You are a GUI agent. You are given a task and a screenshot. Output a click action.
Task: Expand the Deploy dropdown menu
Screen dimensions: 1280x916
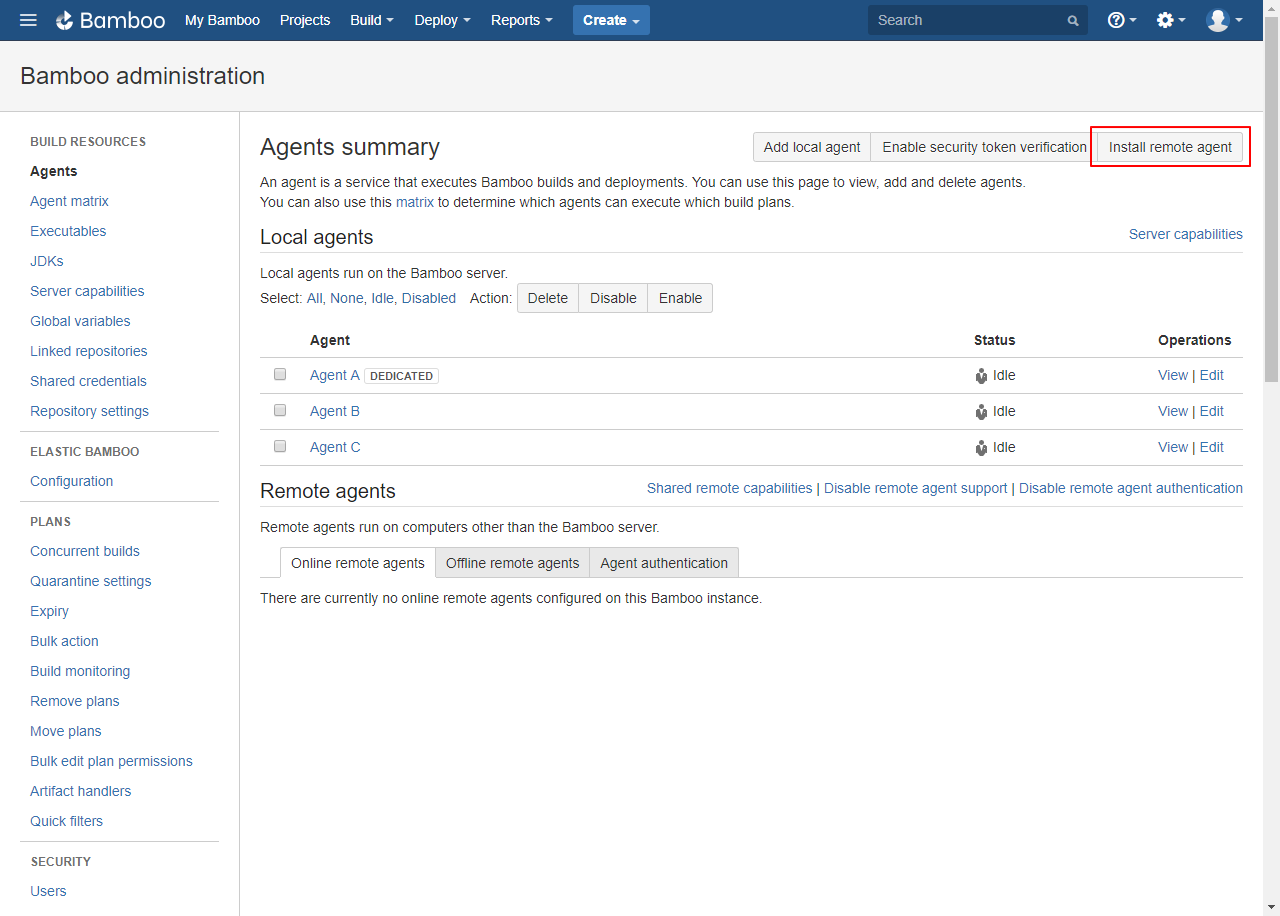[442, 20]
